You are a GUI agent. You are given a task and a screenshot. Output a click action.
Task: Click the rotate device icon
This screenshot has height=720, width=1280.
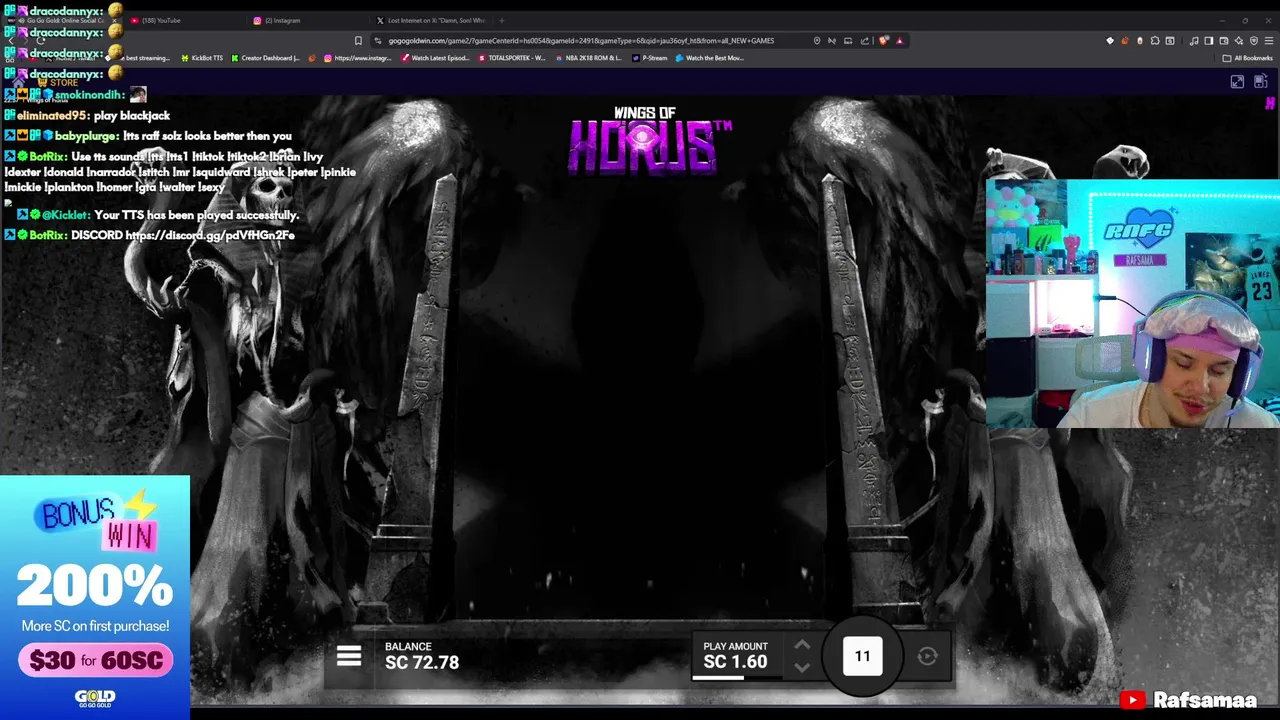[x=1260, y=82]
